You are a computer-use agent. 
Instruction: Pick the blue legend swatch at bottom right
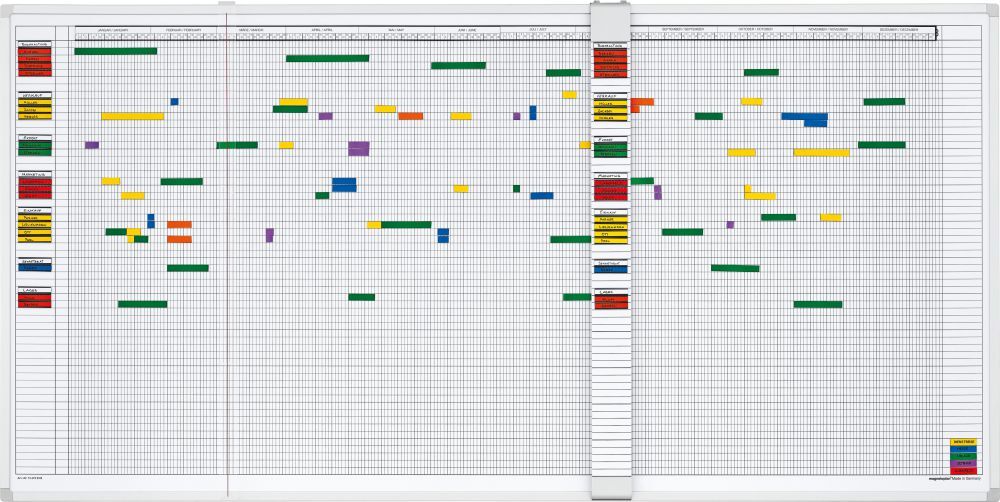[x=964, y=449]
